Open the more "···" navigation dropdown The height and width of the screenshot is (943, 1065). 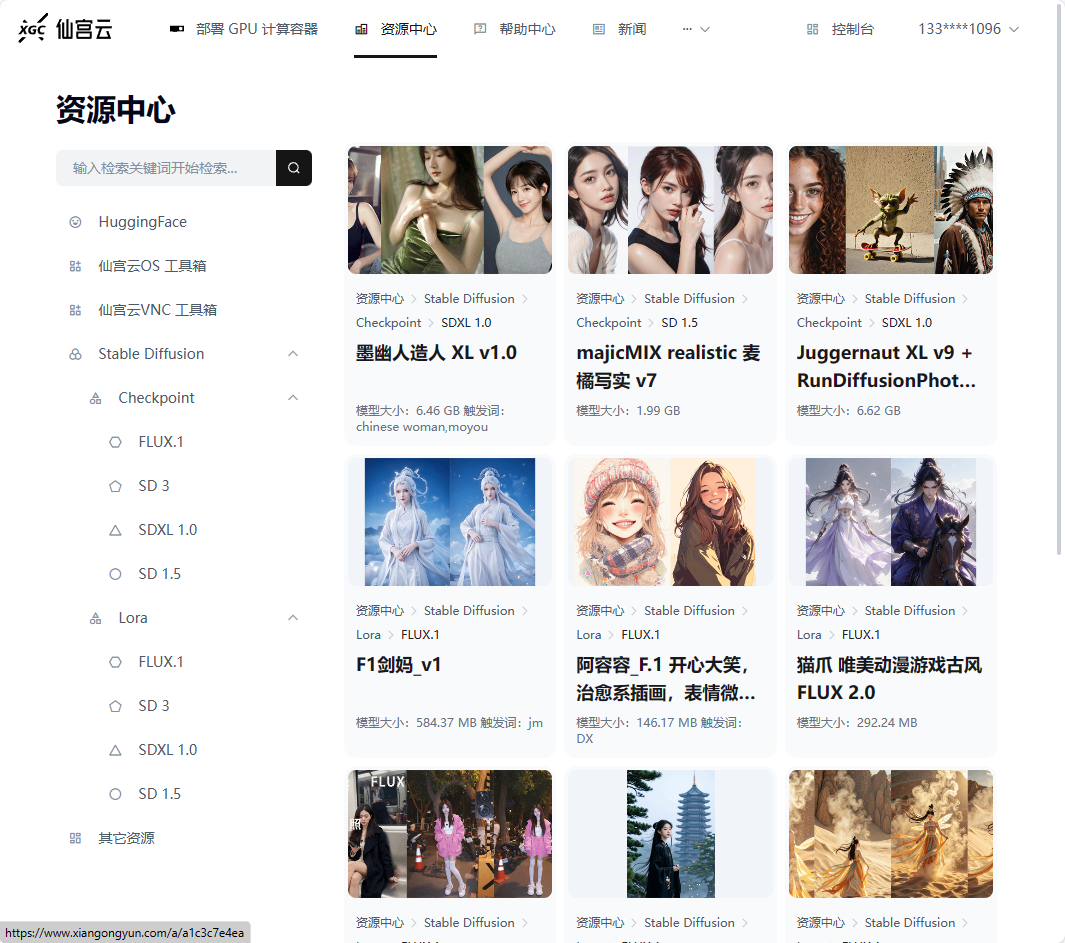(x=696, y=29)
